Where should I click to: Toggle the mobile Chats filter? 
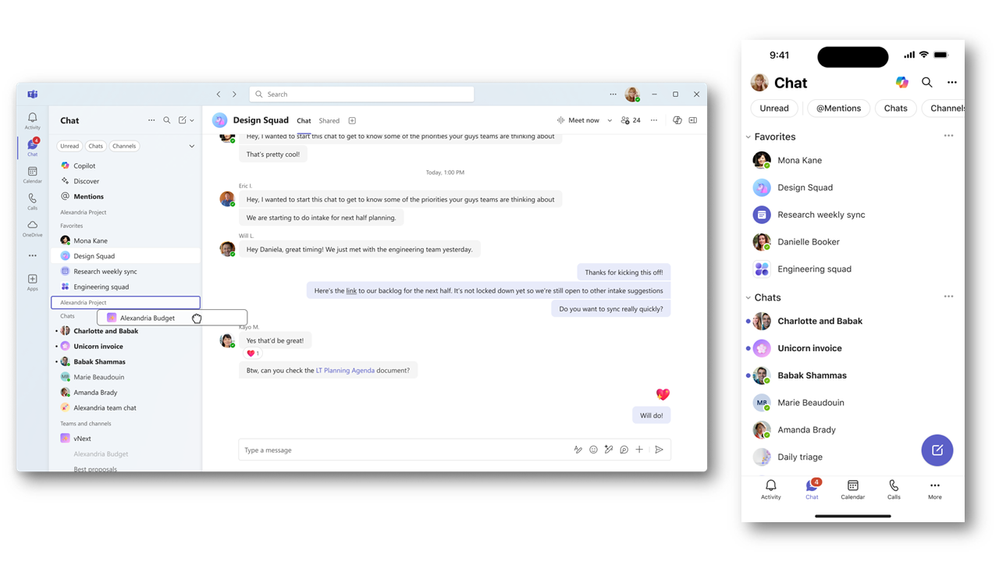coord(895,108)
